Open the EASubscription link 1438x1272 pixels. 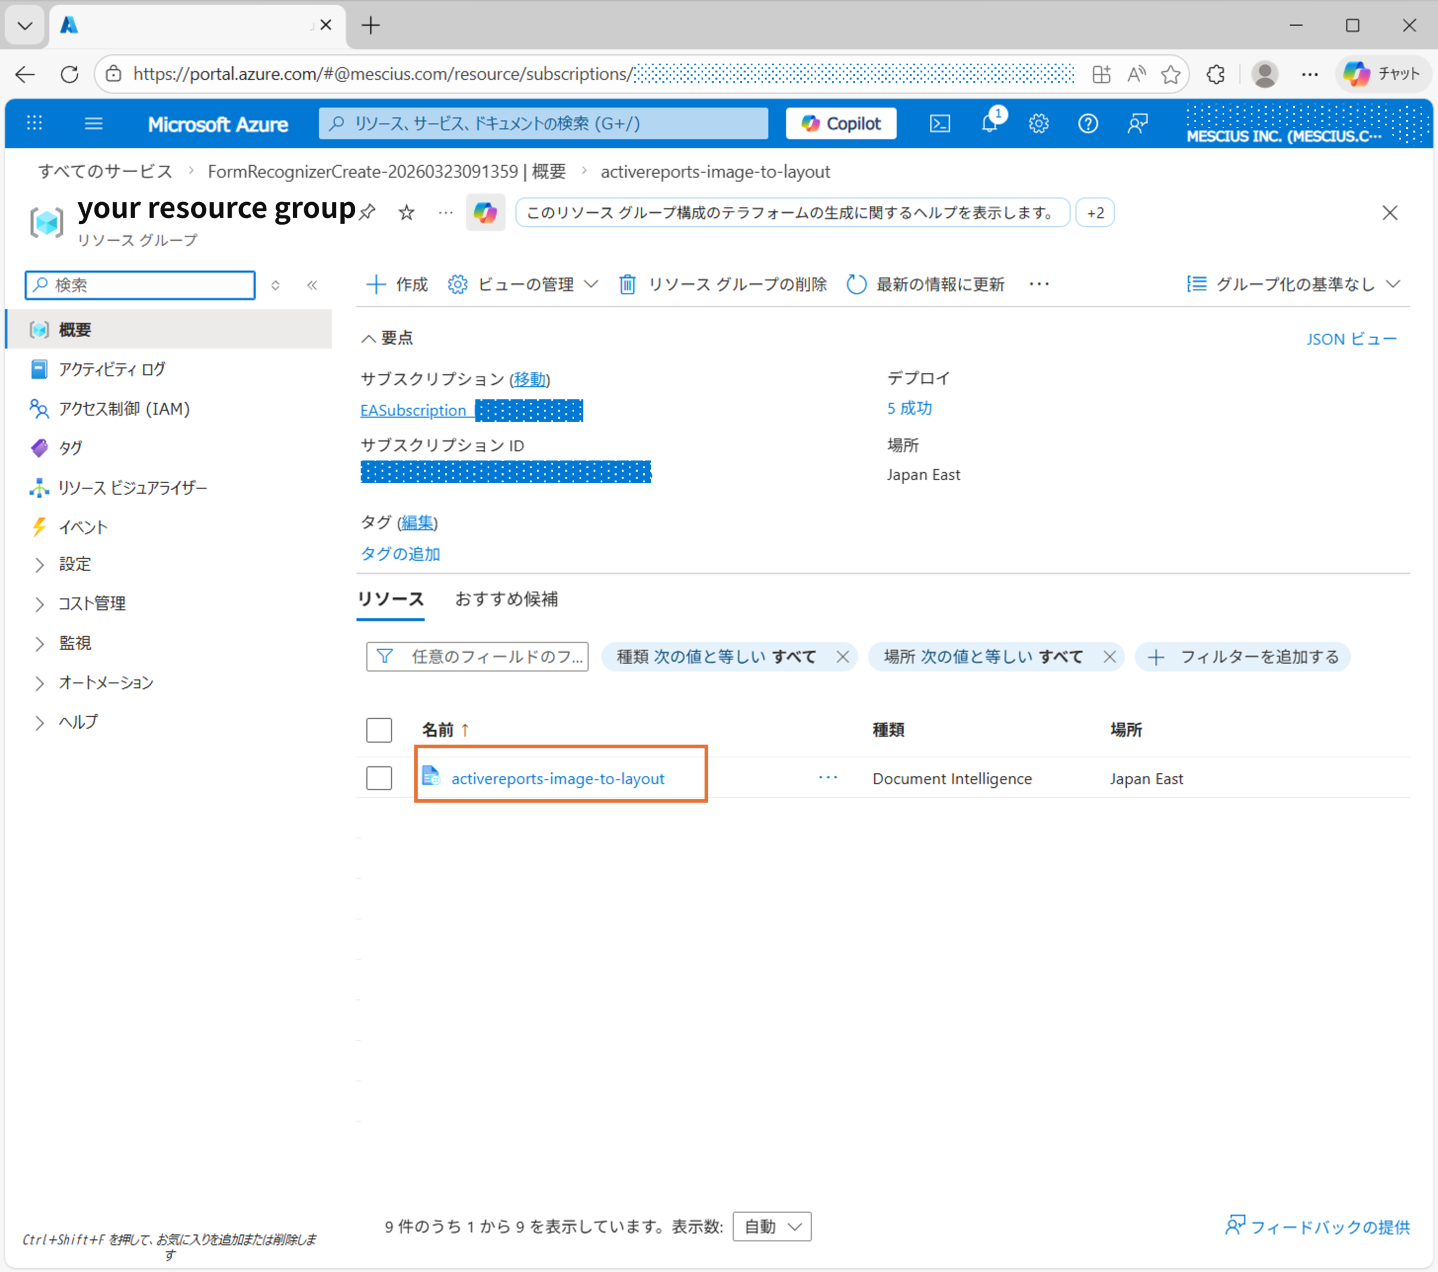(x=413, y=410)
